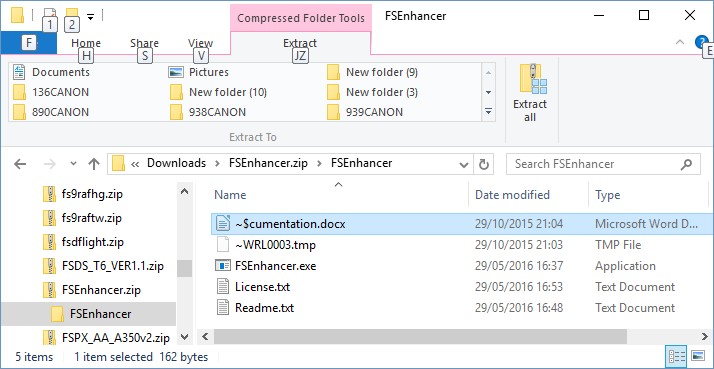Click the Back navigation arrow
Screen dimensions: 714x369
[x=20, y=164]
